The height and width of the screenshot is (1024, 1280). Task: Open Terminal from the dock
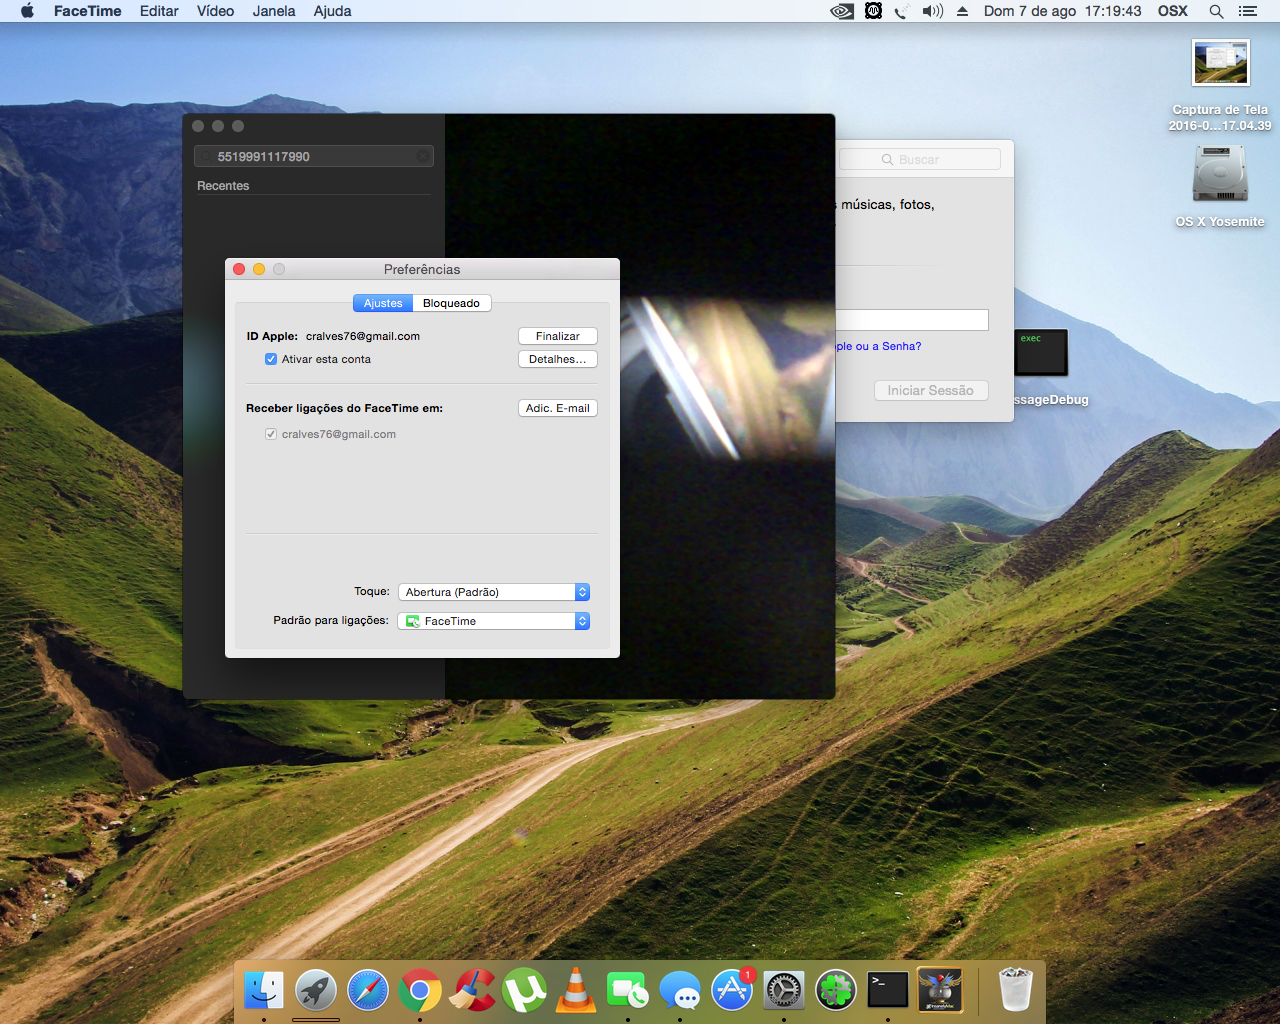click(888, 991)
